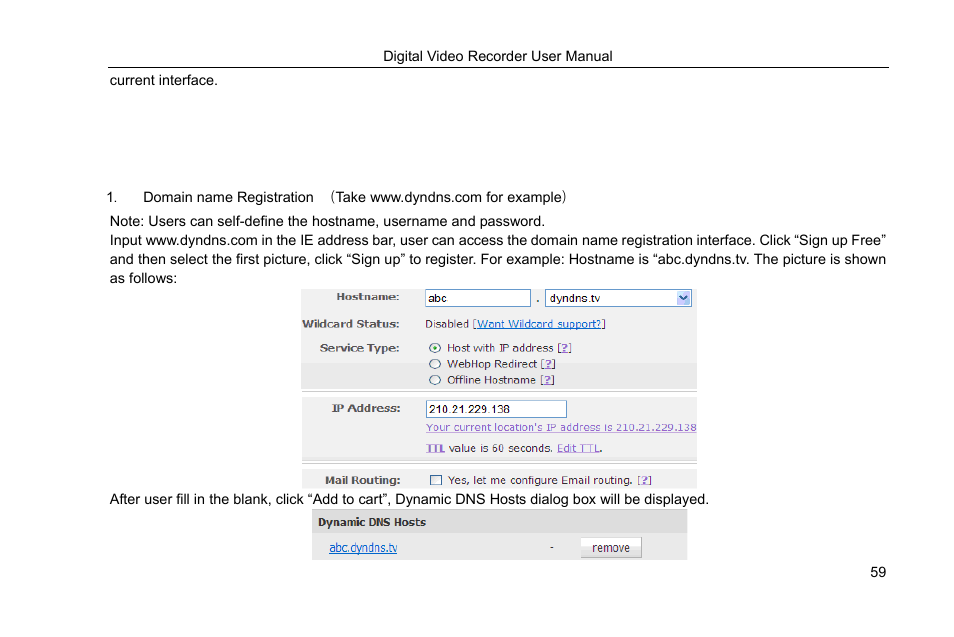954x637 pixels.
Task: Select WebHop Redirect radio button
Action: 434,364
